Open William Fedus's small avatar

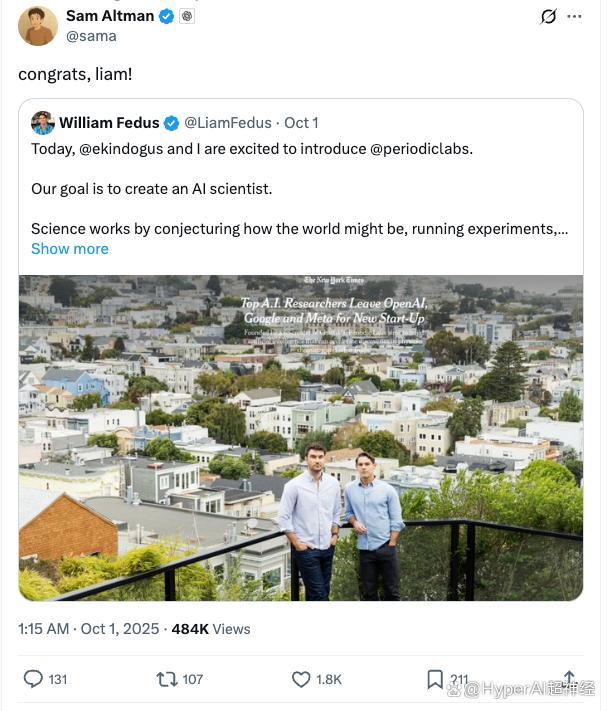pos(43,123)
